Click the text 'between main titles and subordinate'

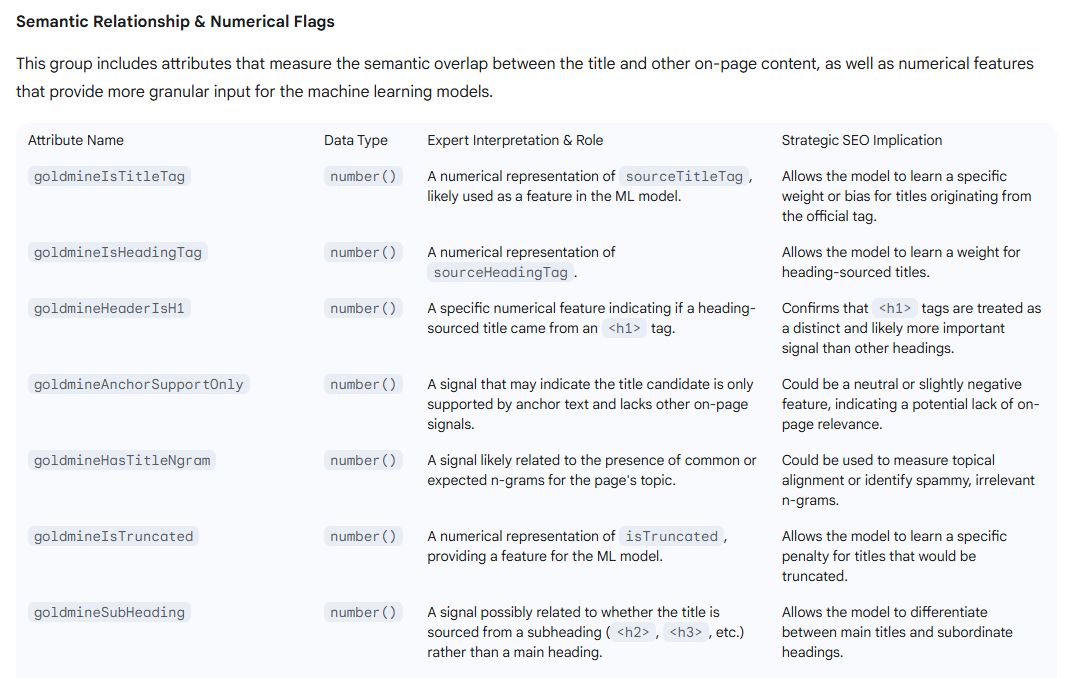pos(897,632)
